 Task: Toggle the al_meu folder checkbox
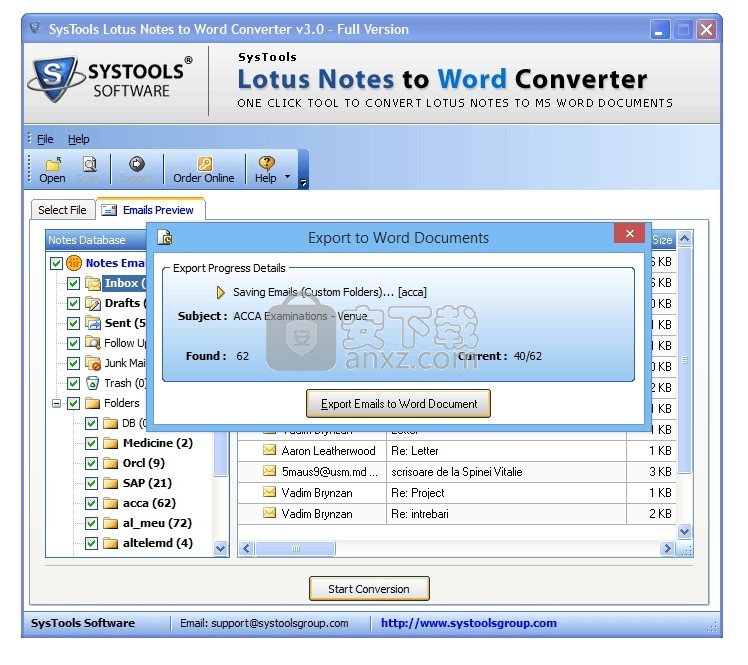coord(91,524)
